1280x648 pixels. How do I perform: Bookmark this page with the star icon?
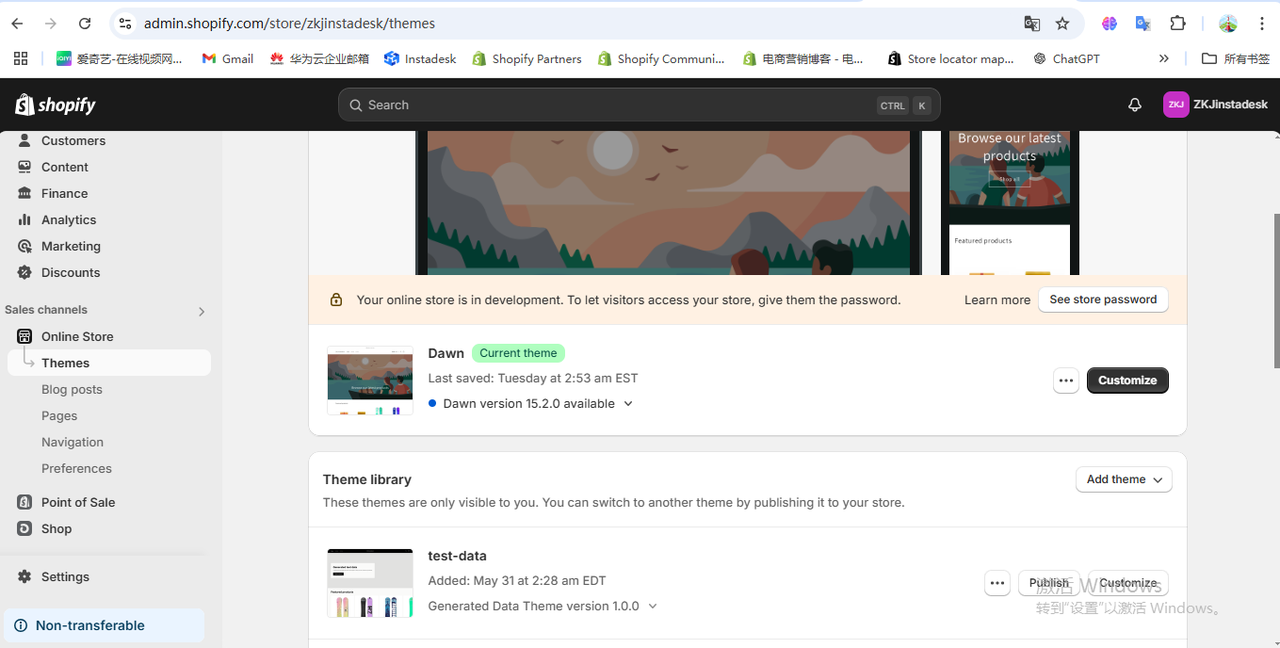click(1062, 23)
